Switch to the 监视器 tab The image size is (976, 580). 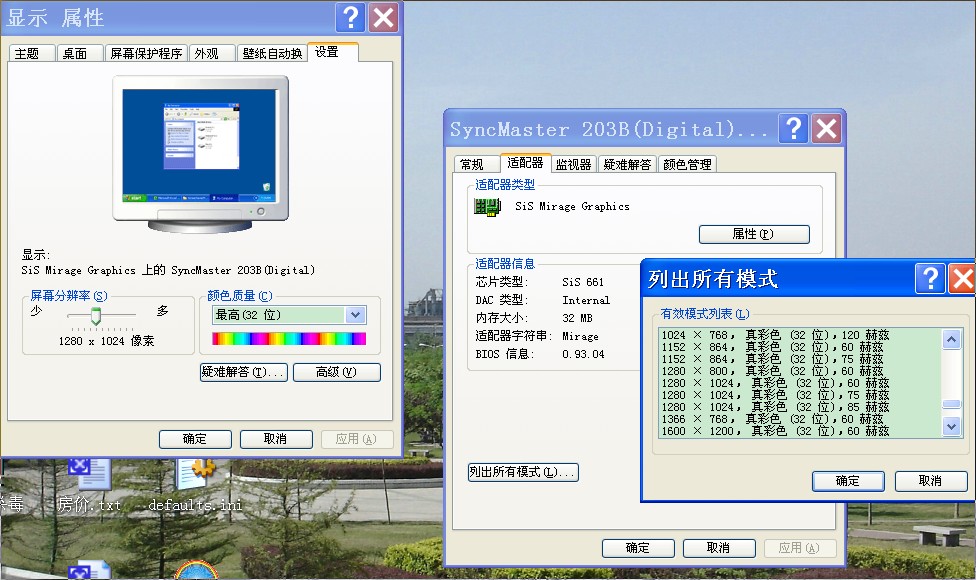coord(573,164)
